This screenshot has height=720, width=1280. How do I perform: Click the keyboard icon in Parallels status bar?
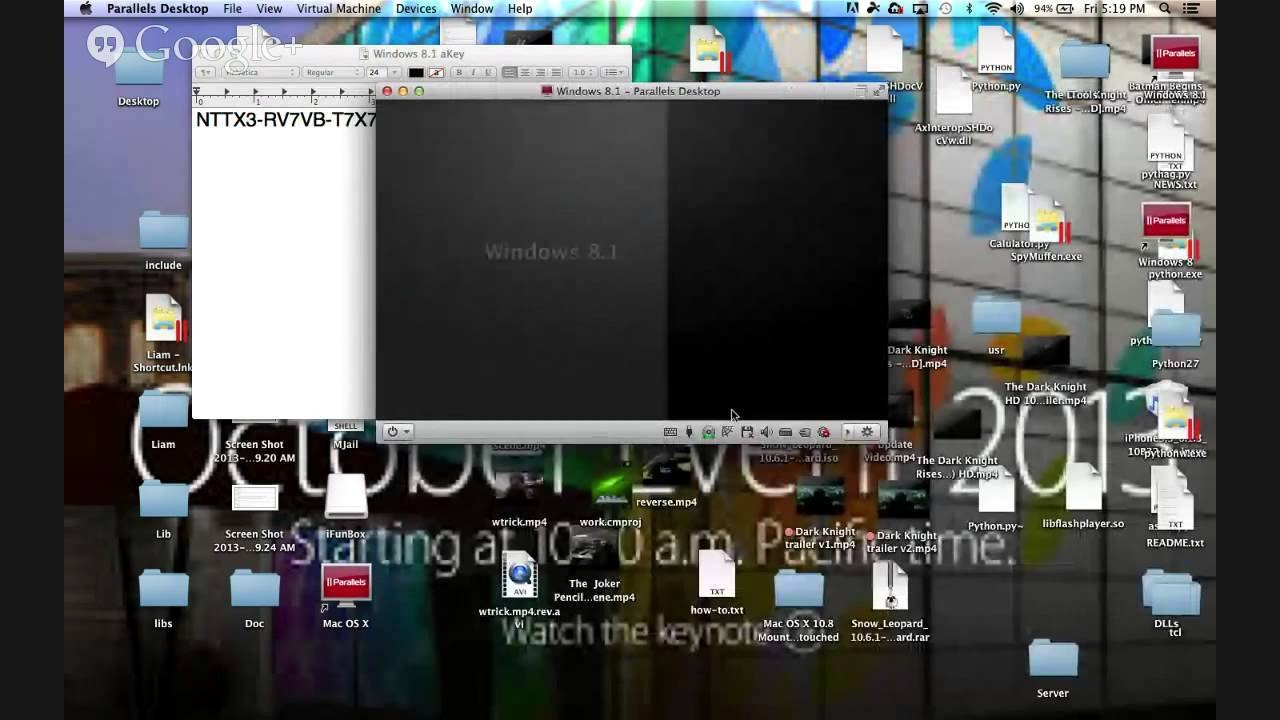click(670, 432)
